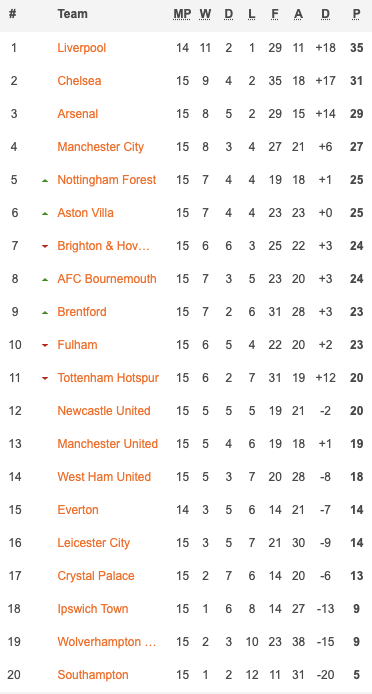
Task: Select the Southampton link at bottom
Action: [93, 675]
